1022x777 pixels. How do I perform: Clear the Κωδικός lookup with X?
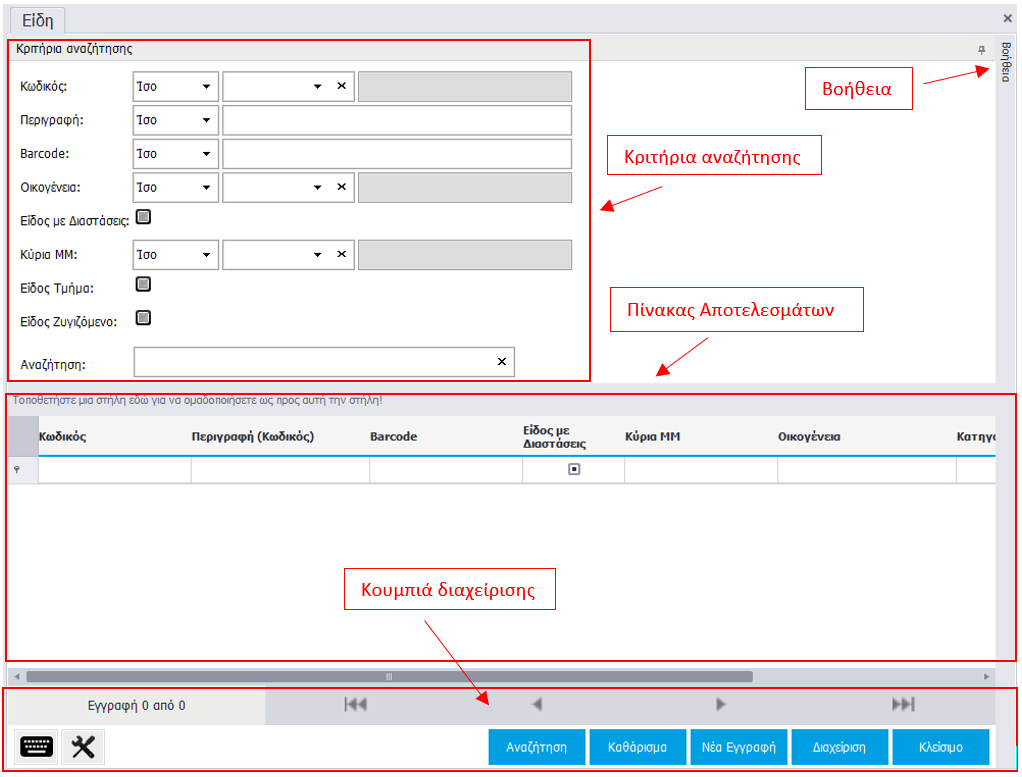coord(341,87)
